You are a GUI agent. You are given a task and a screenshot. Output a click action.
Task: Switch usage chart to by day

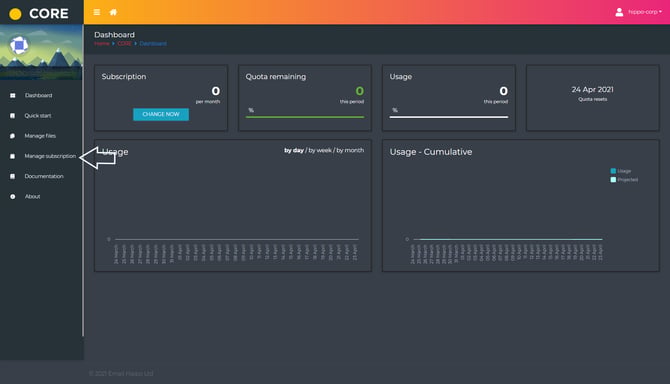coord(294,150)
